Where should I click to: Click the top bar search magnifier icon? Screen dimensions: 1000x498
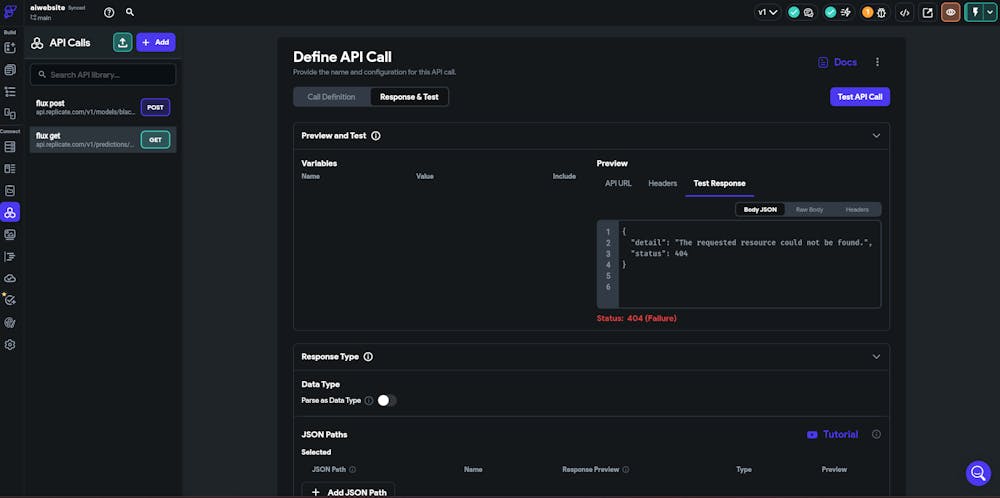click(x=129, y=12)
